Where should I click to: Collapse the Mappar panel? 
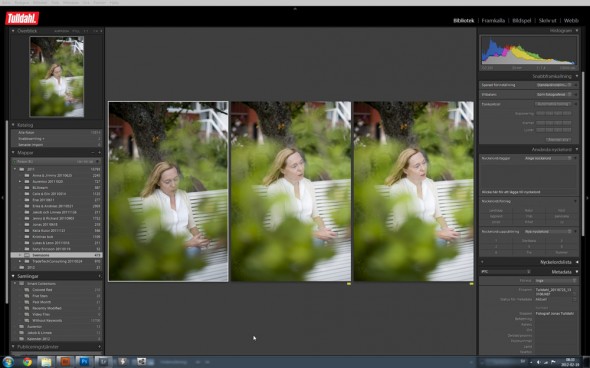point(13,152)
